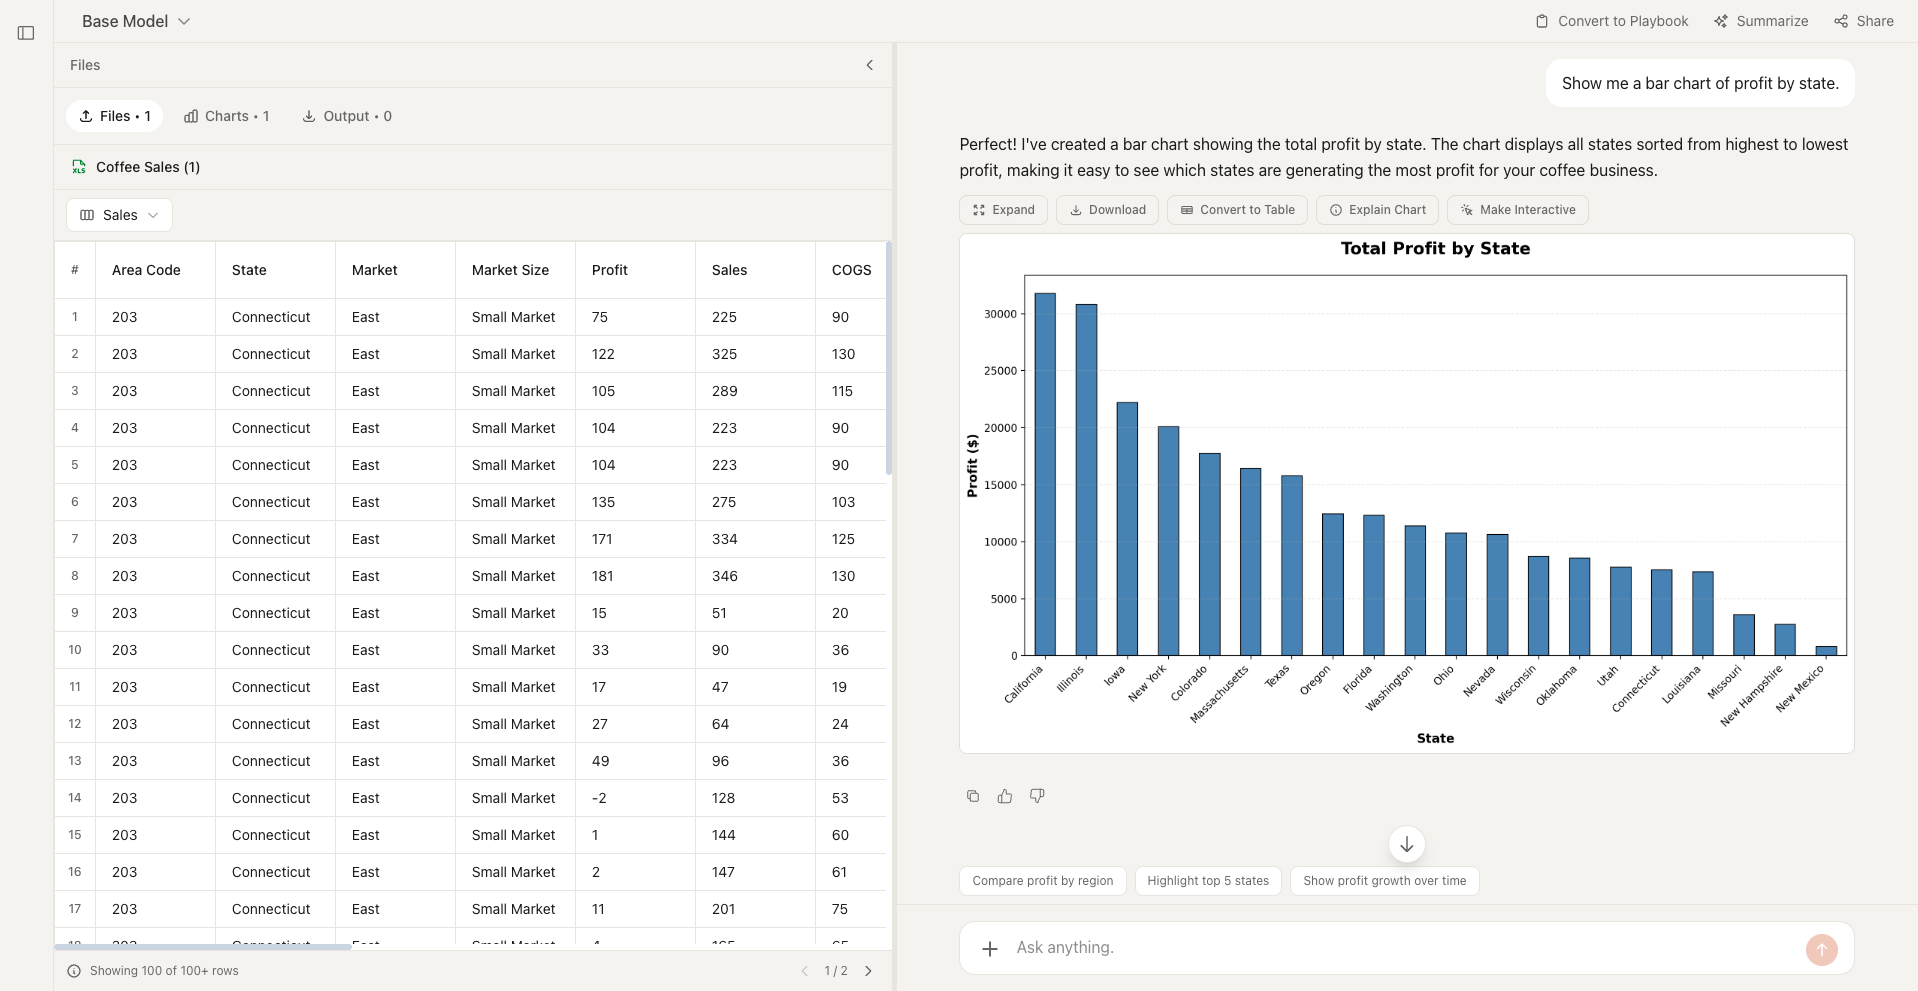Click Convert to Table
The image size is (1918, 991).
1236,210
